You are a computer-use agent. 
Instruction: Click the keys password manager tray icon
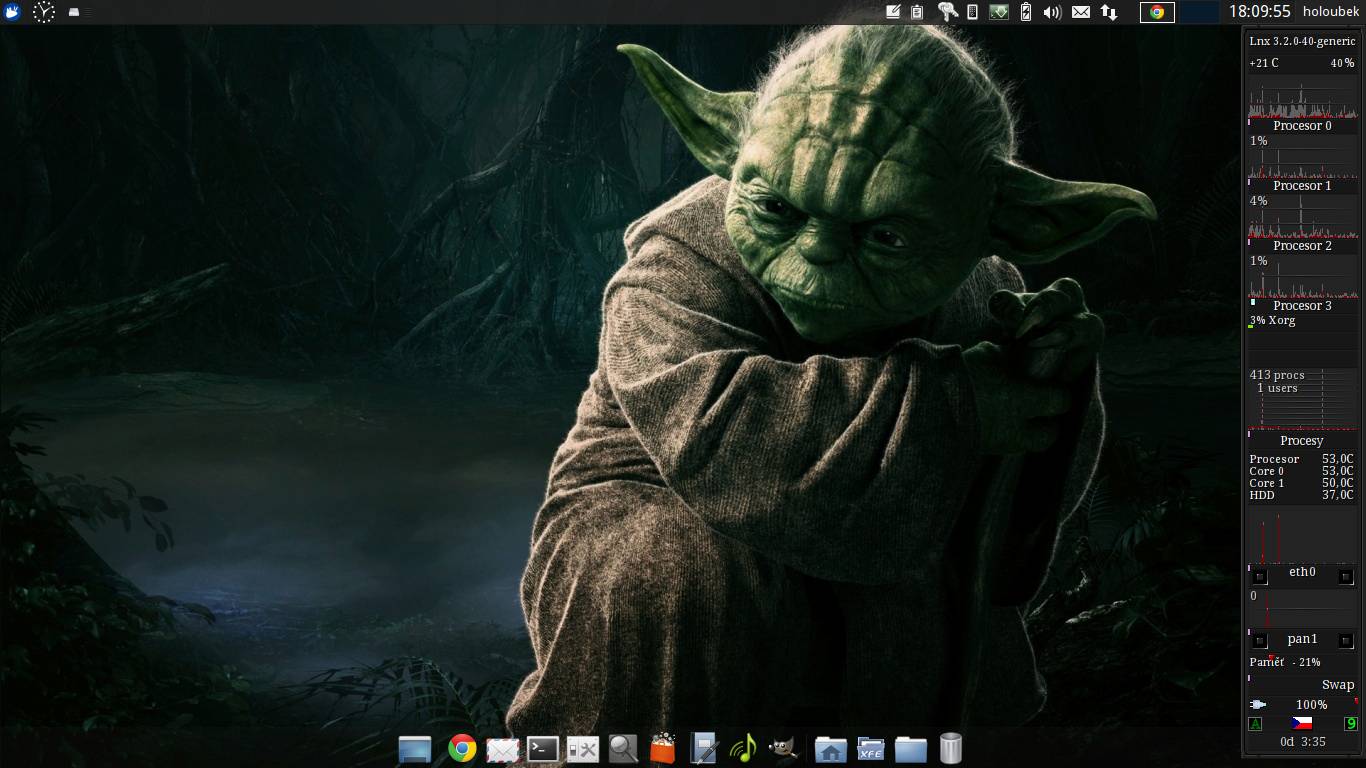pos(947,12)
